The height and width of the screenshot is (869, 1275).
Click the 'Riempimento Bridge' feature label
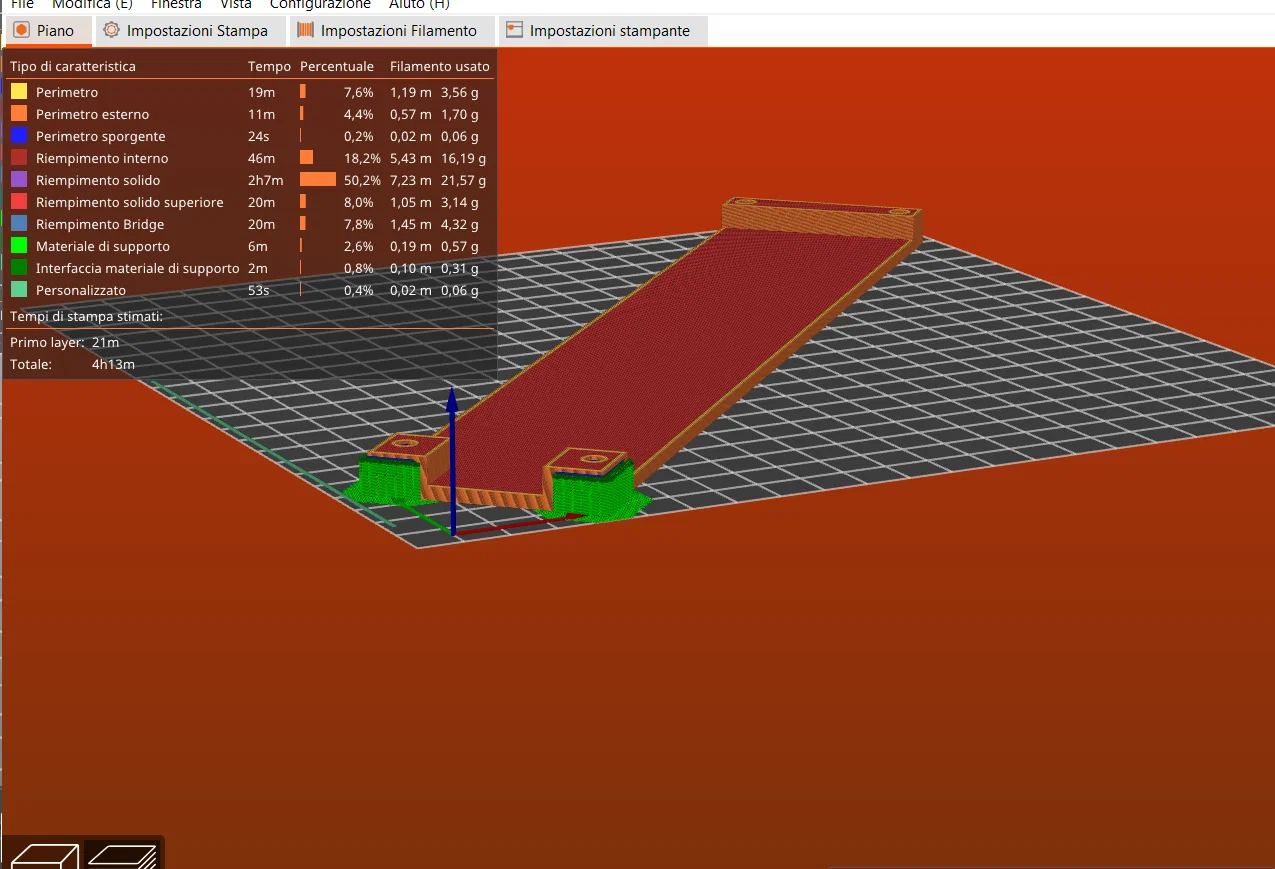100,224
